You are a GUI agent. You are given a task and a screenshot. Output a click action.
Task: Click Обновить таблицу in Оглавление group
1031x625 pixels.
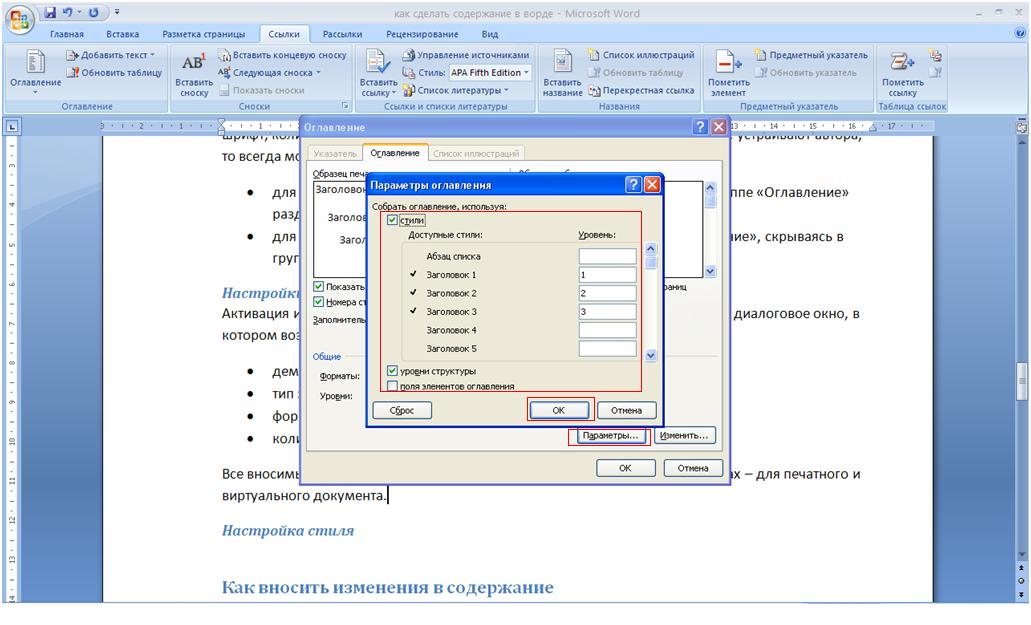point(114,72)
